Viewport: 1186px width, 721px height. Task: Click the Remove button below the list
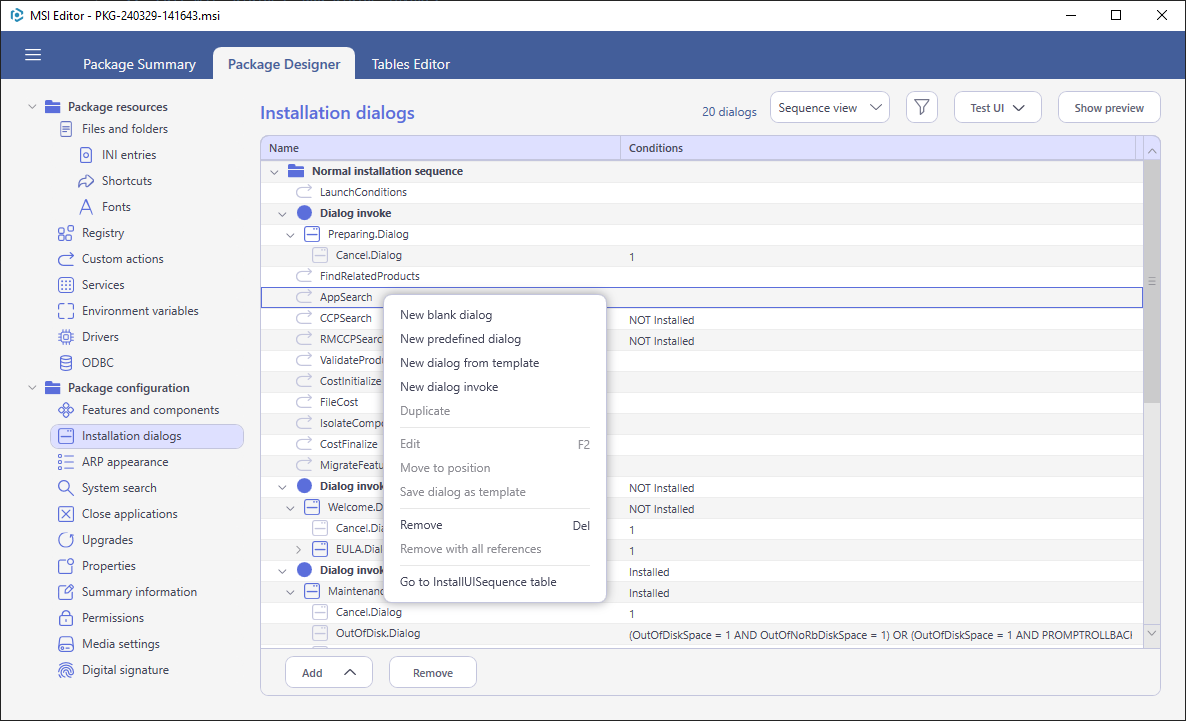(433, 673)
